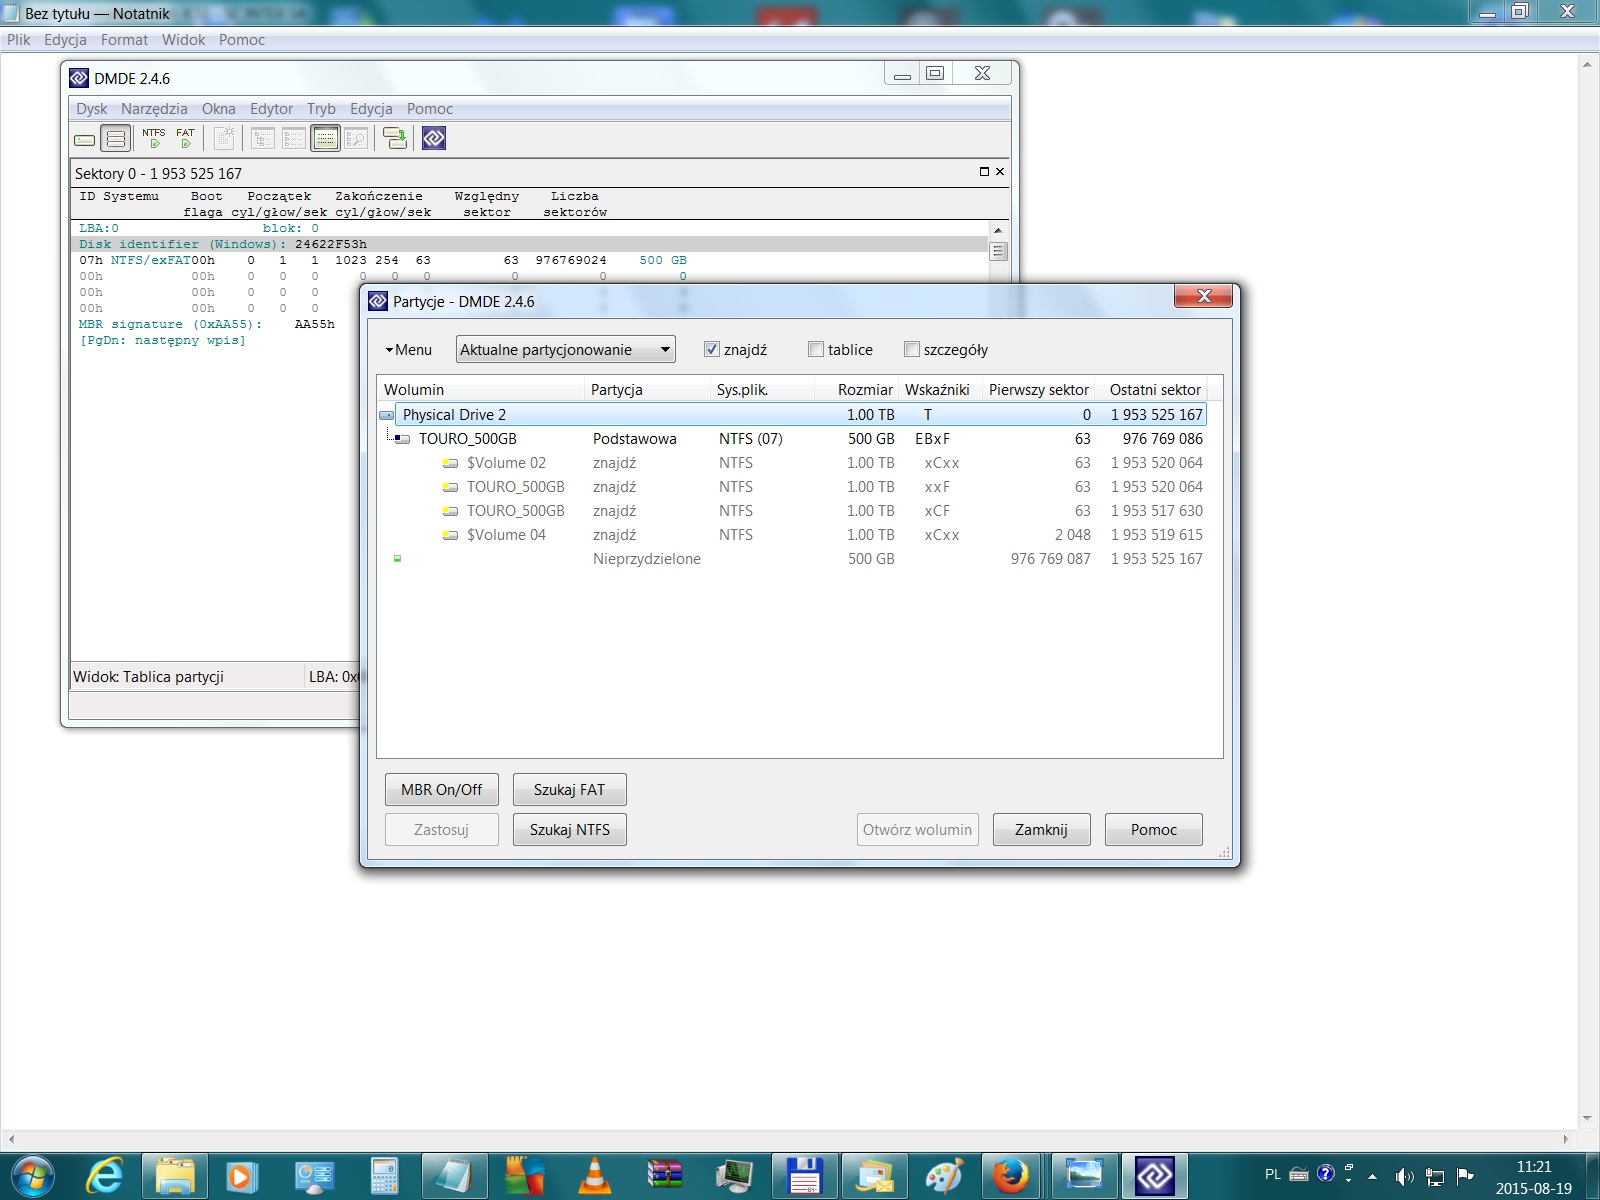Image resolution: width=1600 pixels, height=1200 pixels.
Task: Click the search-in-list toolbar icon
Action: tap(356, 139)
